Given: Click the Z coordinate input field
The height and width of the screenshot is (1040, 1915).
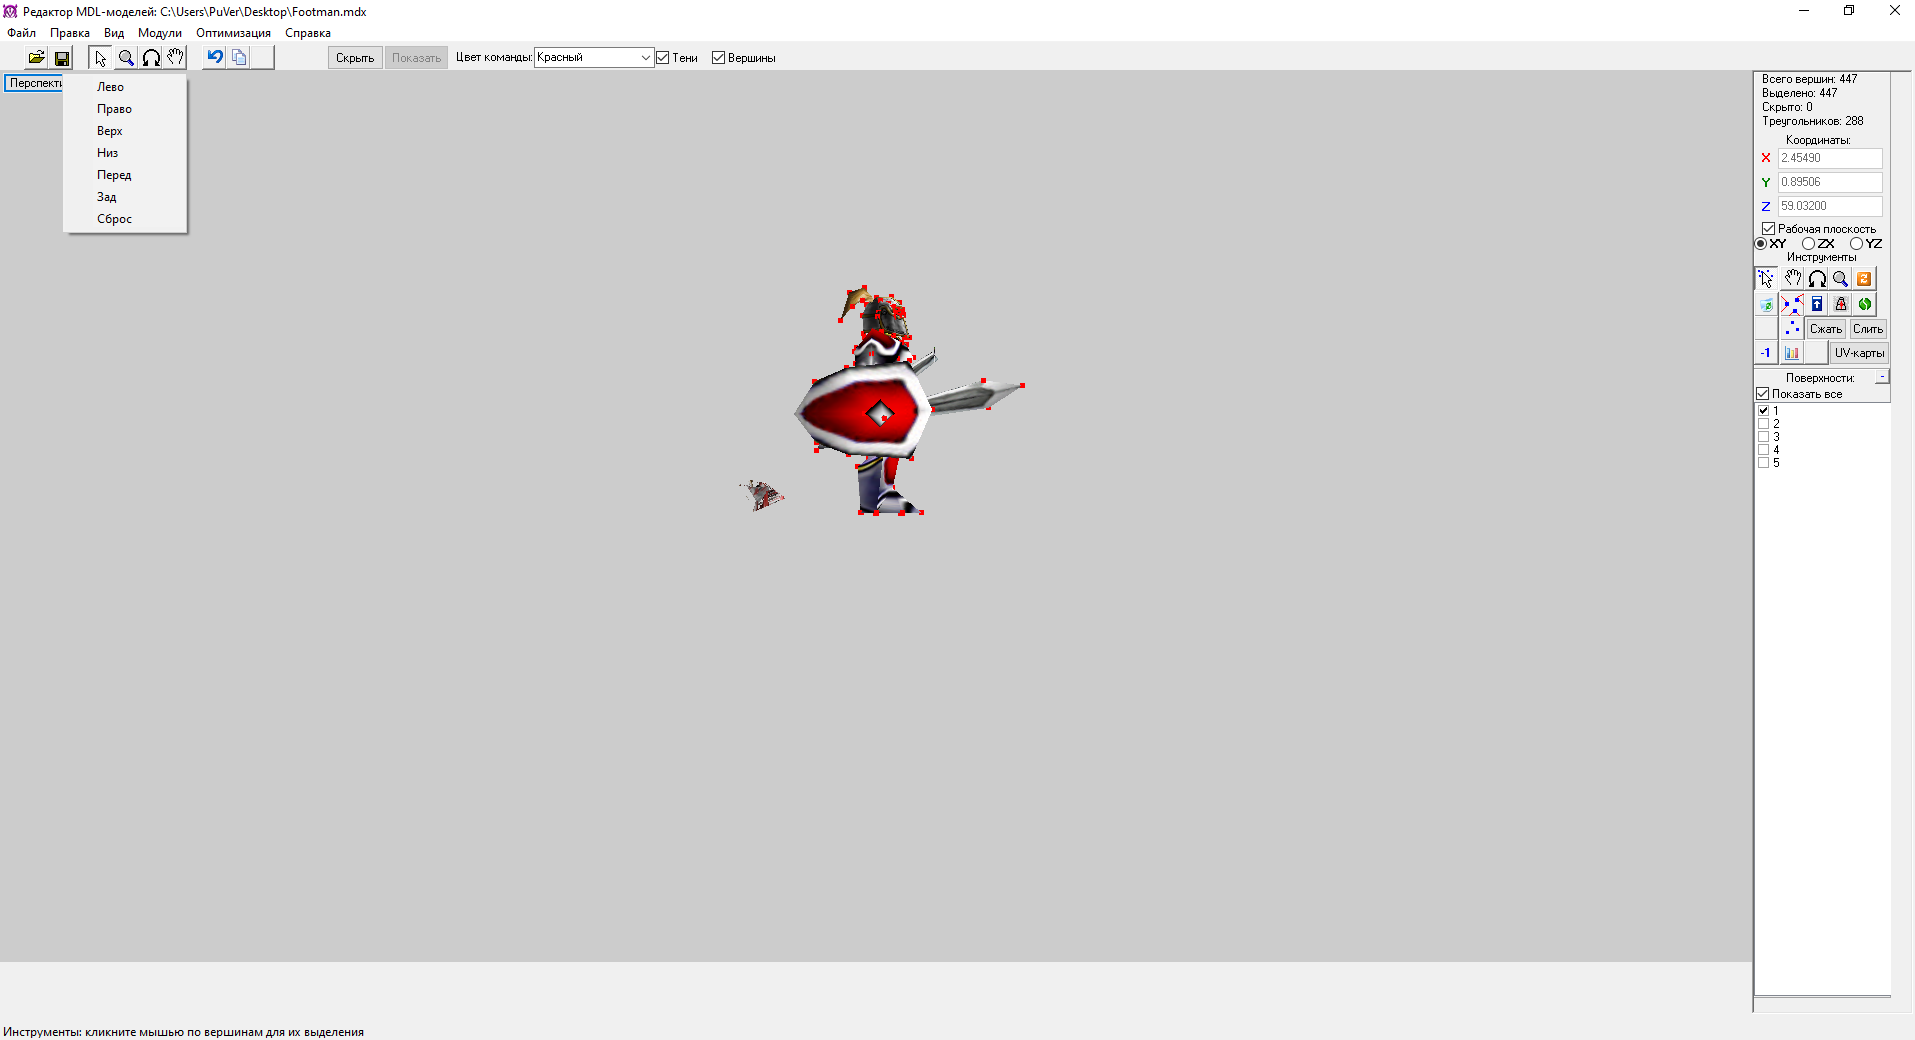Looking at the screenshot, I should tap(1830, 206).
